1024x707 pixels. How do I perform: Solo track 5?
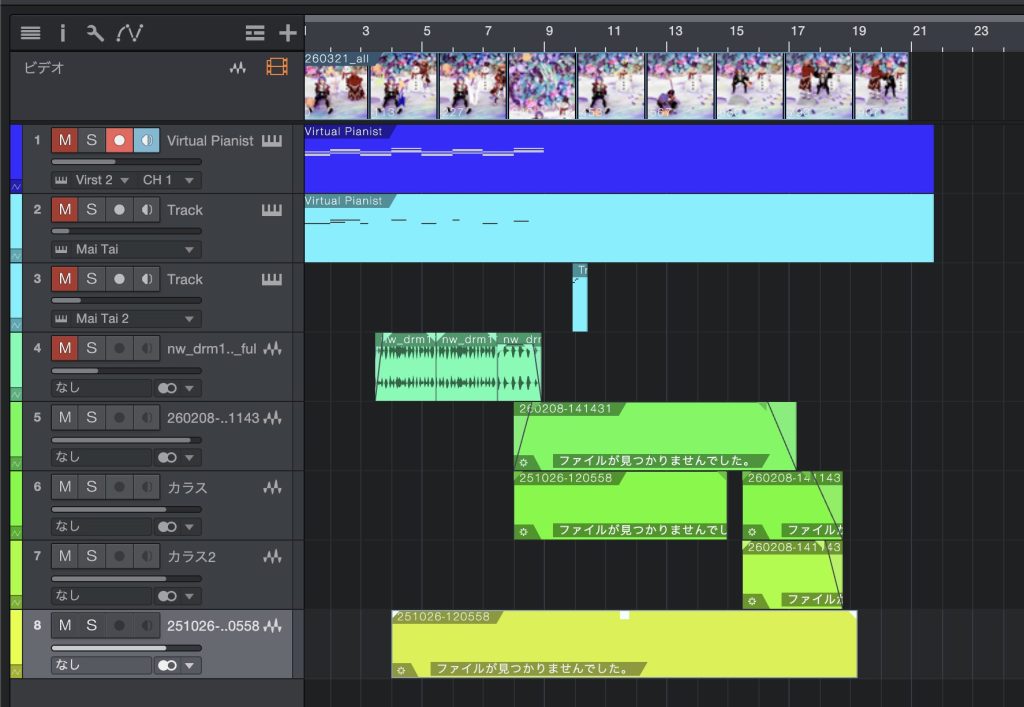tap(91, 418)
